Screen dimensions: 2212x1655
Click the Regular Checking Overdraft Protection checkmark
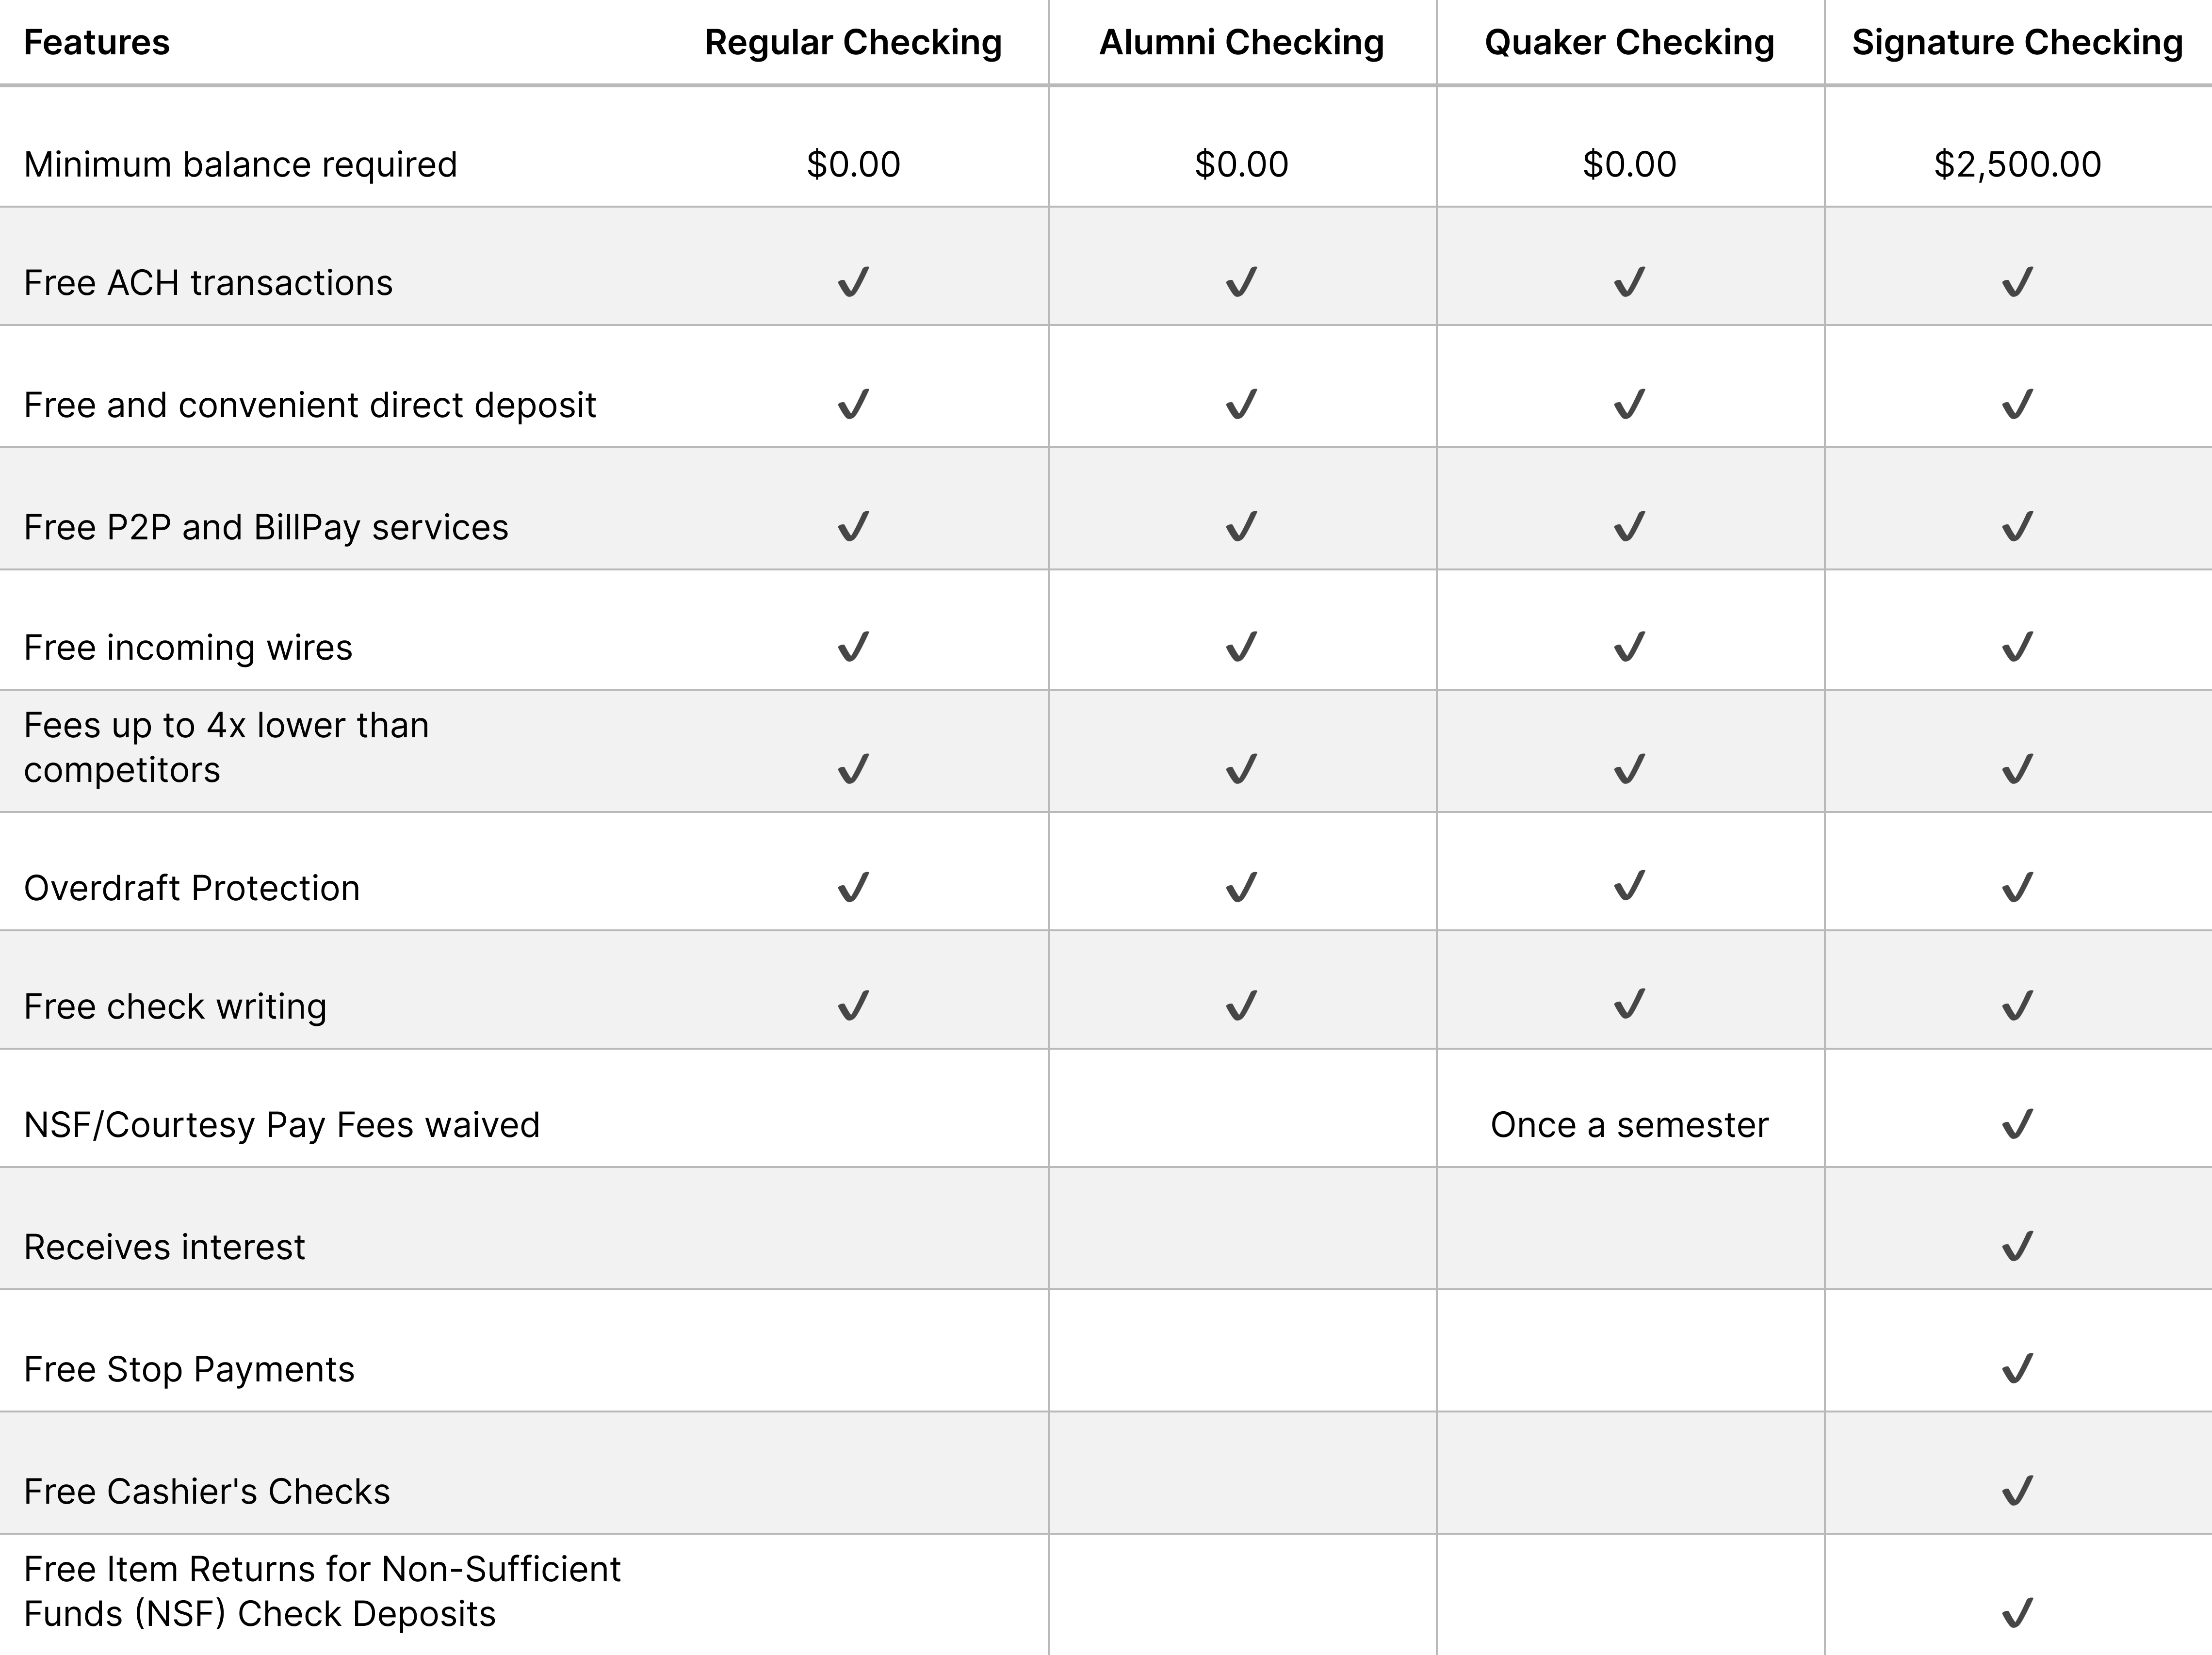pyautogui.click(x=853, y=887)
